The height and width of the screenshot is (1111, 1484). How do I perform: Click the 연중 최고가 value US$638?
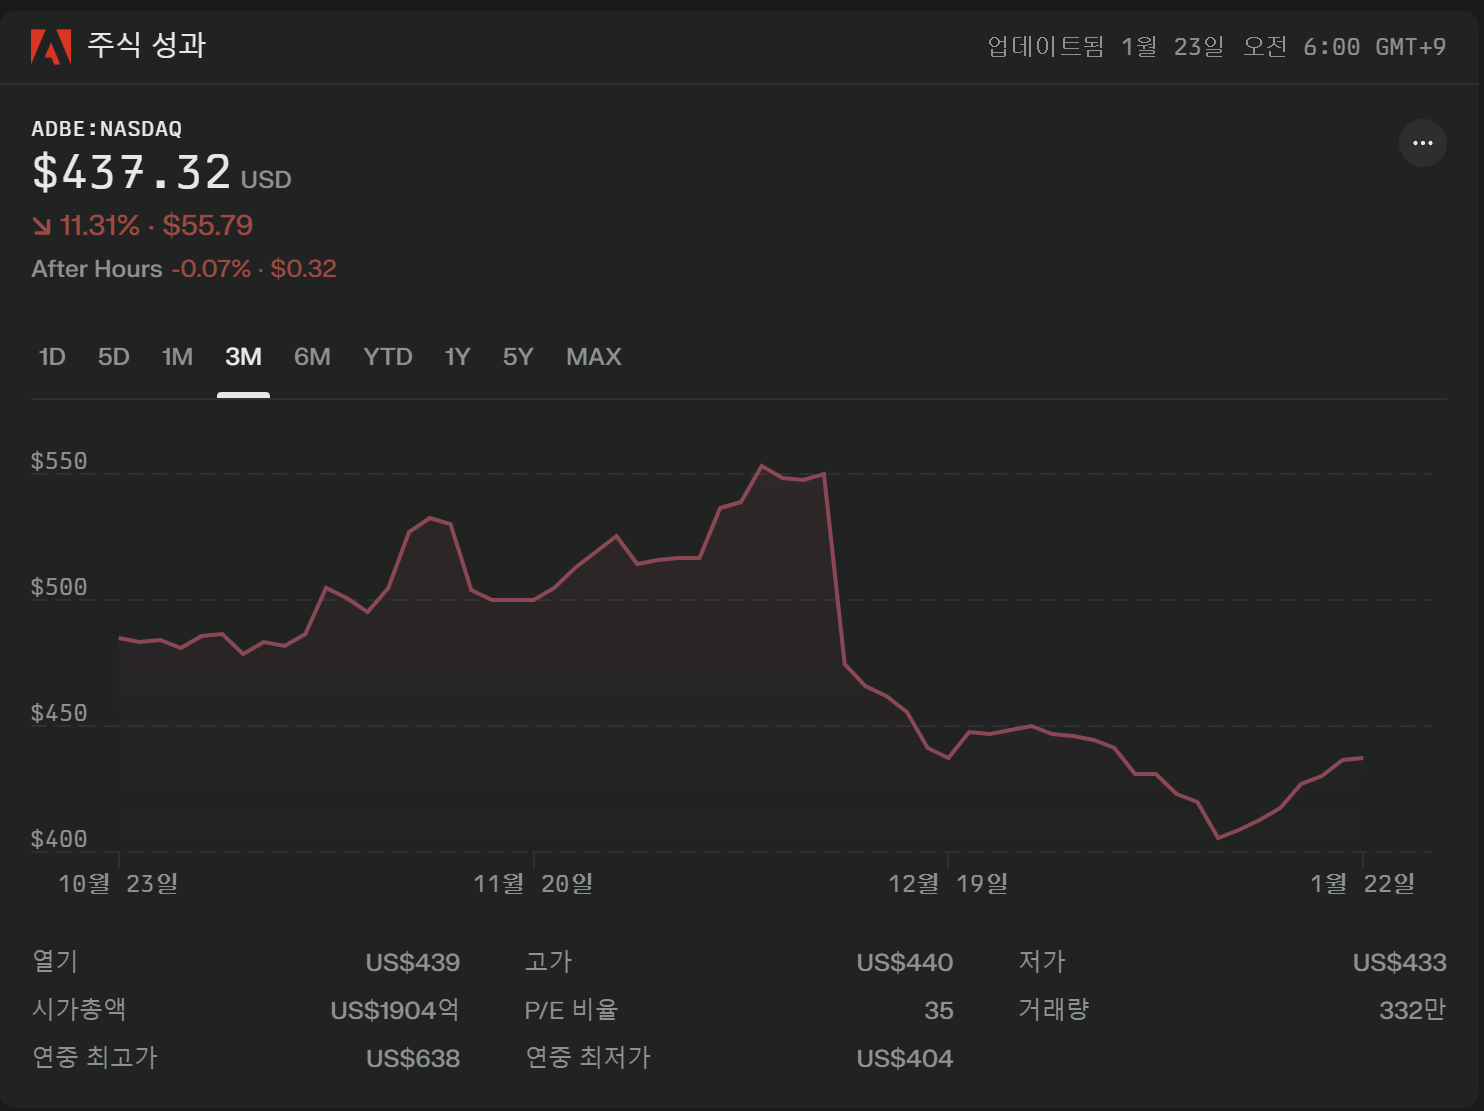click(413, 1059)
